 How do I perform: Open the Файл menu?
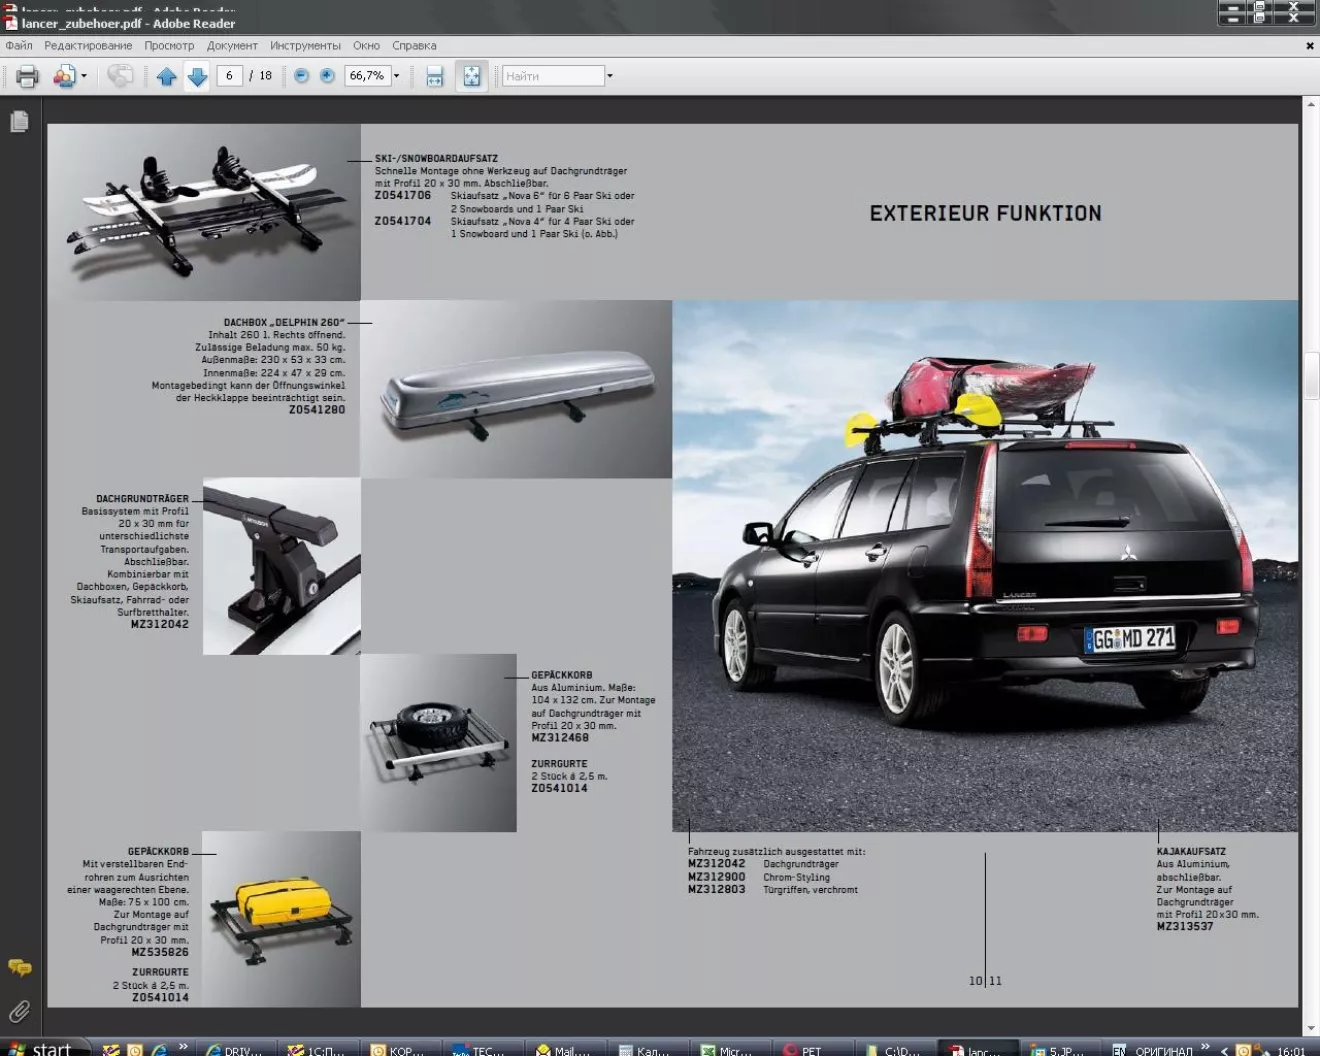[x=18, y=46]
